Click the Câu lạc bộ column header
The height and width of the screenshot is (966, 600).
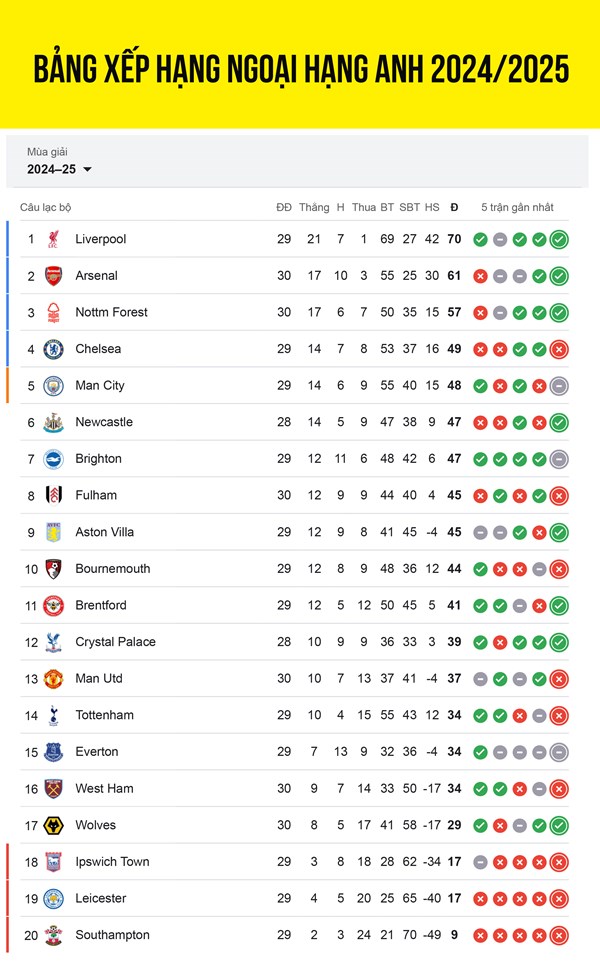(46, 207)
